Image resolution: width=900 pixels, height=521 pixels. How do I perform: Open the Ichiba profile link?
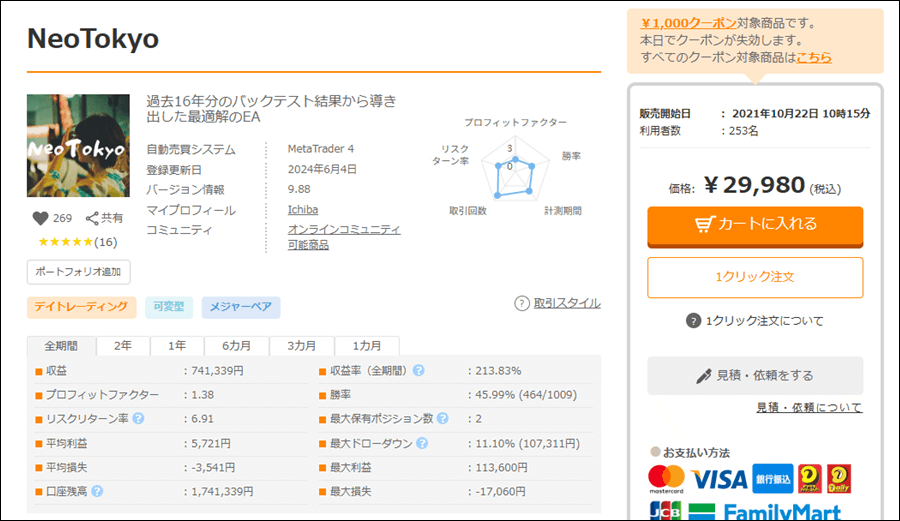tap(304, 210)
